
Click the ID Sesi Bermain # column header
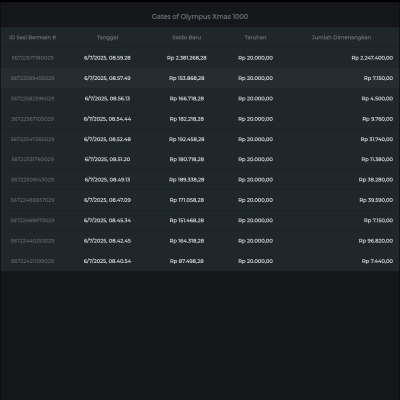tap(32, 37)
